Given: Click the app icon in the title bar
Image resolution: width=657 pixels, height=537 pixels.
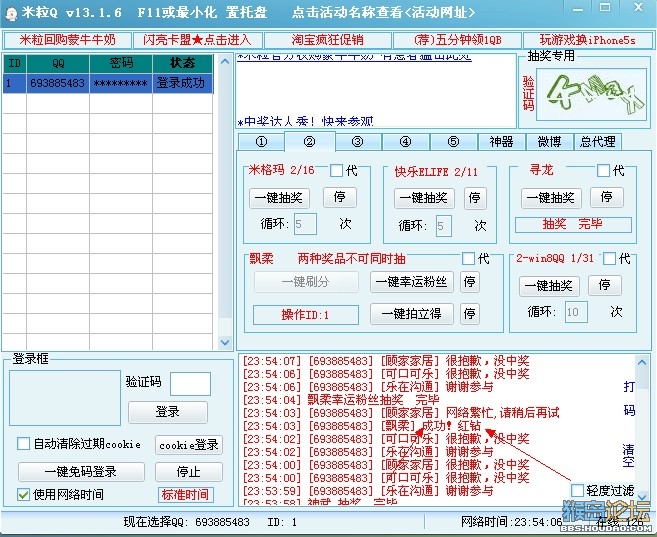Looking at the screenshot, I should (x=11, y=14).
